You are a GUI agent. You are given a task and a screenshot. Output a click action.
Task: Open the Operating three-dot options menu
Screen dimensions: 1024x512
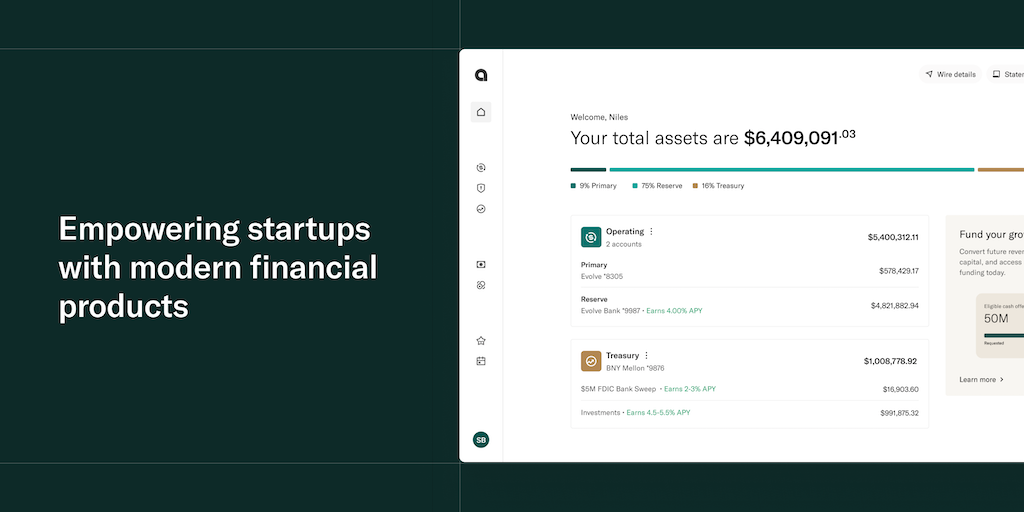coord(652,231)
